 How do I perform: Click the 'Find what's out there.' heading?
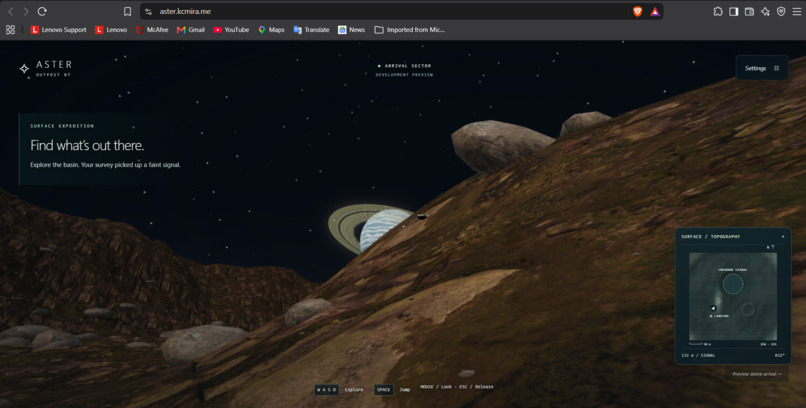pos(87,145)
